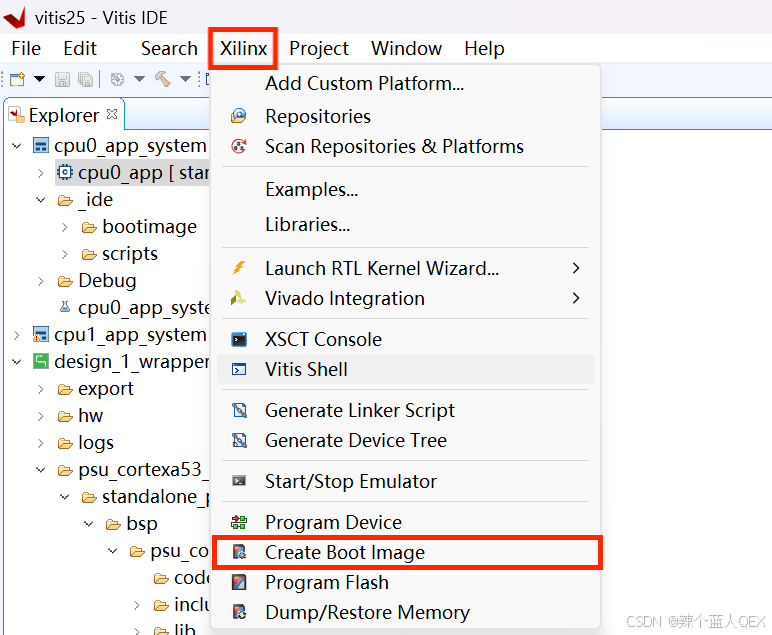Click the XSCT Console terminal icon

pos(239,339)
